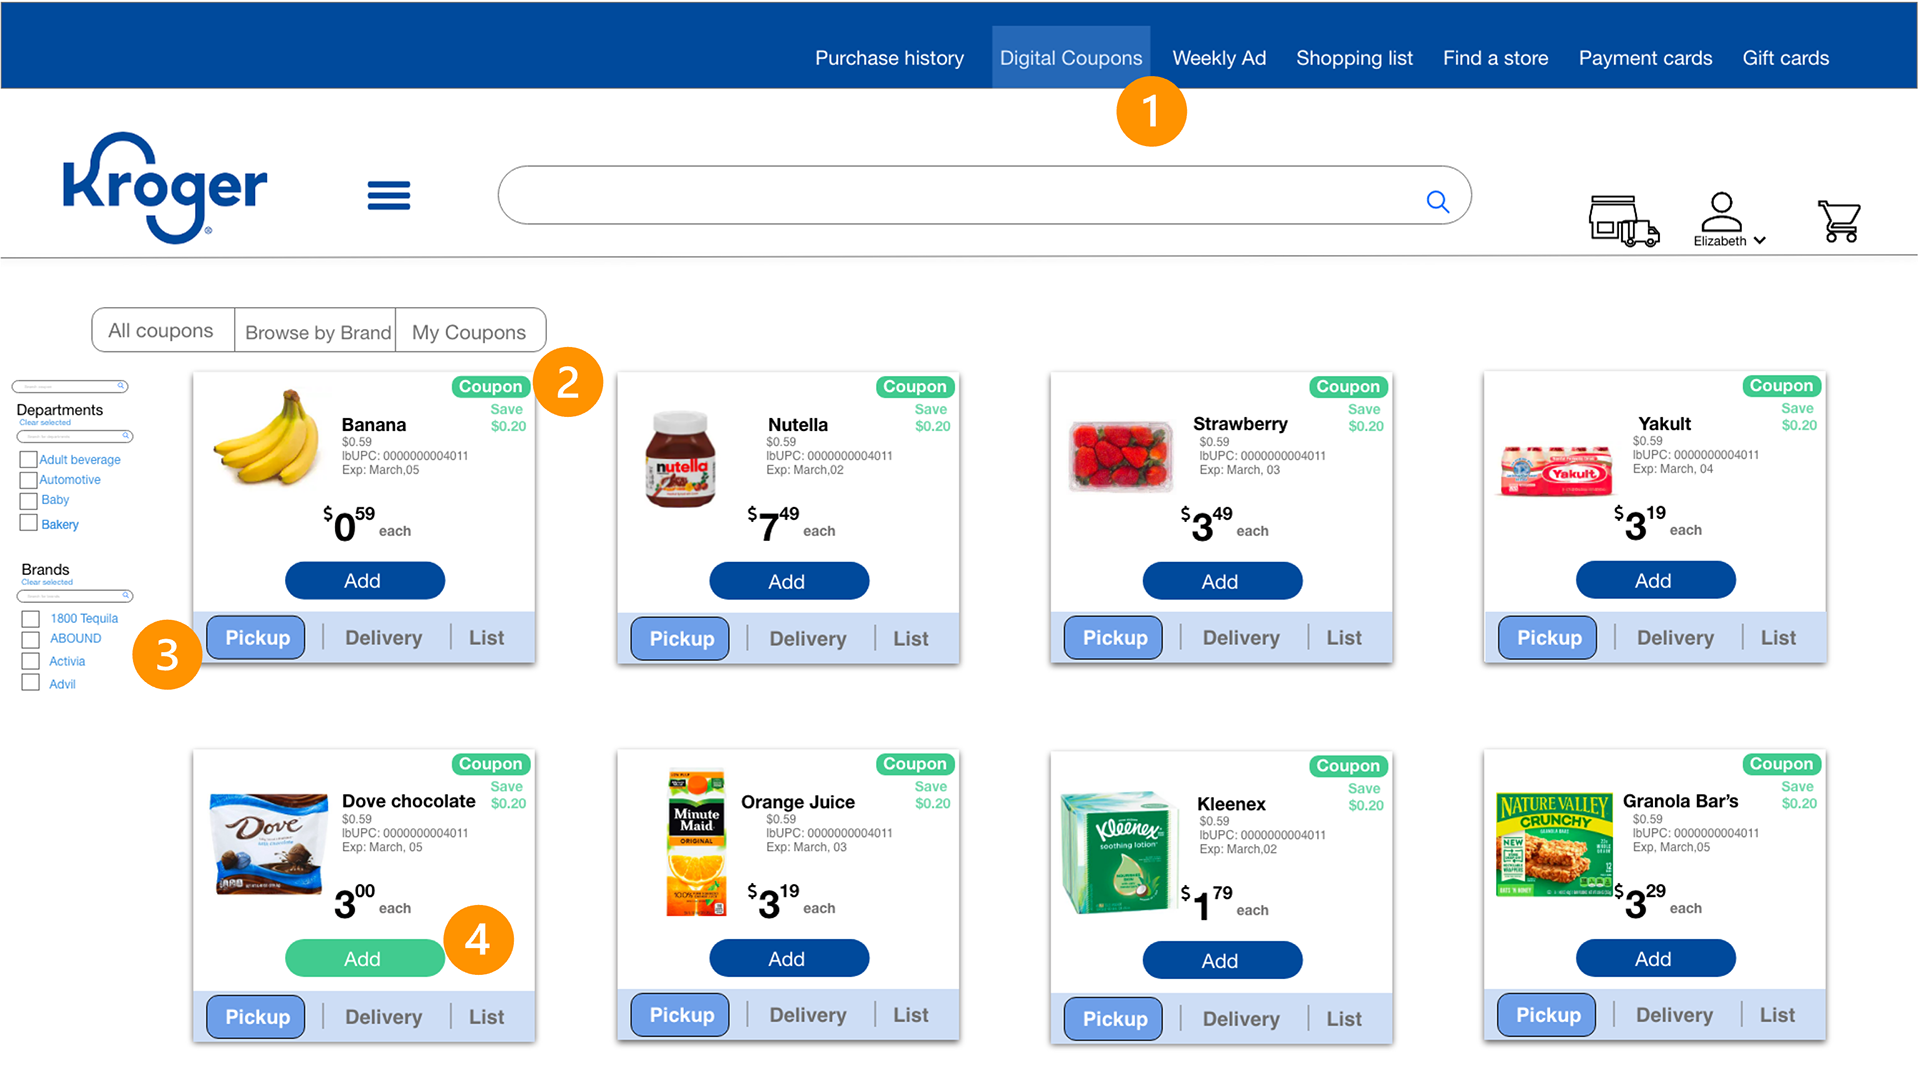Screen dimensions: 1920x1081
Task: Go home via the Kroger logo
Action: pyautogui.click(x=165, y=188)
